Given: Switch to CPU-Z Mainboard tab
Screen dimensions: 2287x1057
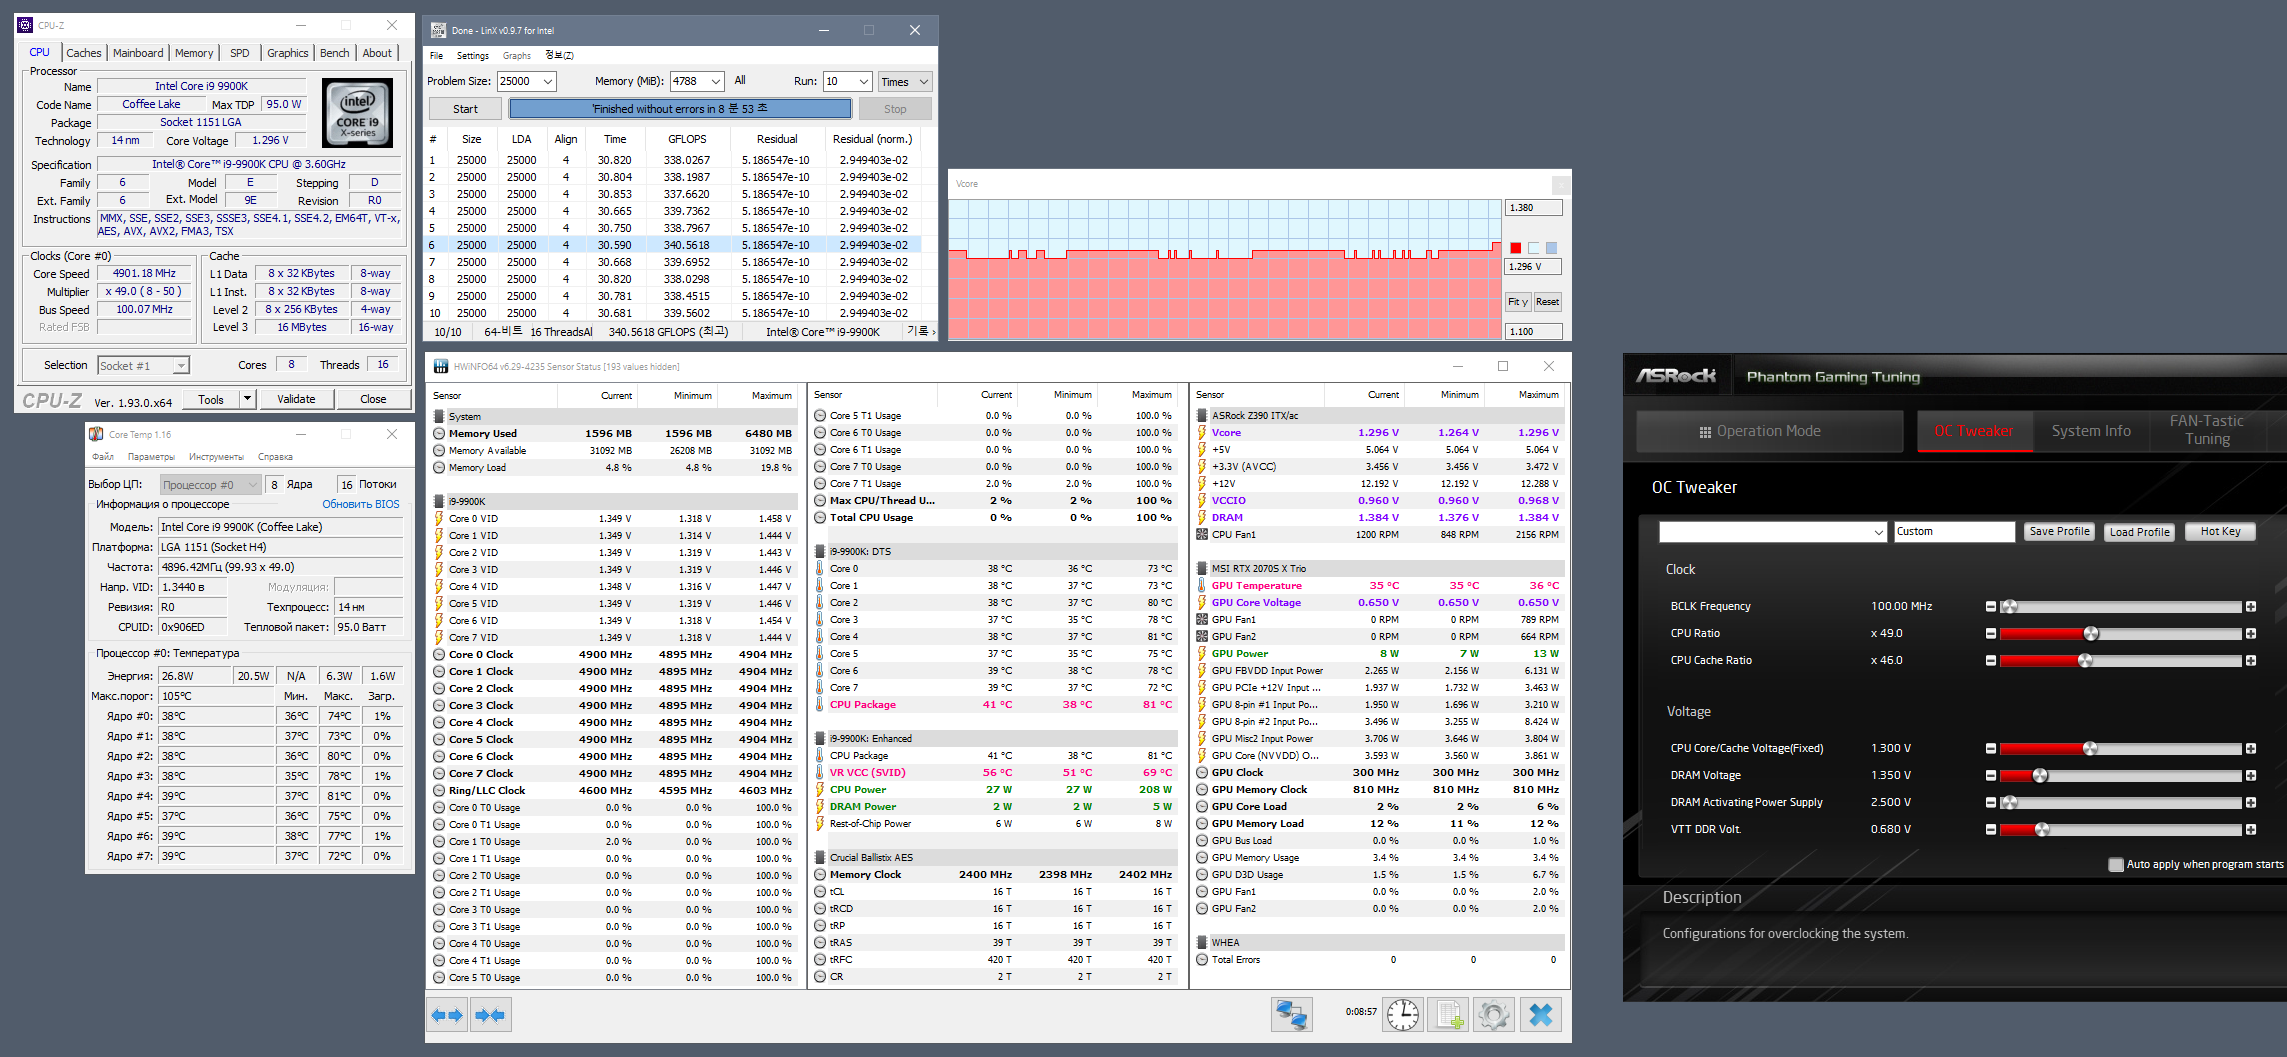Looking at the screenshot, I should pos(138,53).
